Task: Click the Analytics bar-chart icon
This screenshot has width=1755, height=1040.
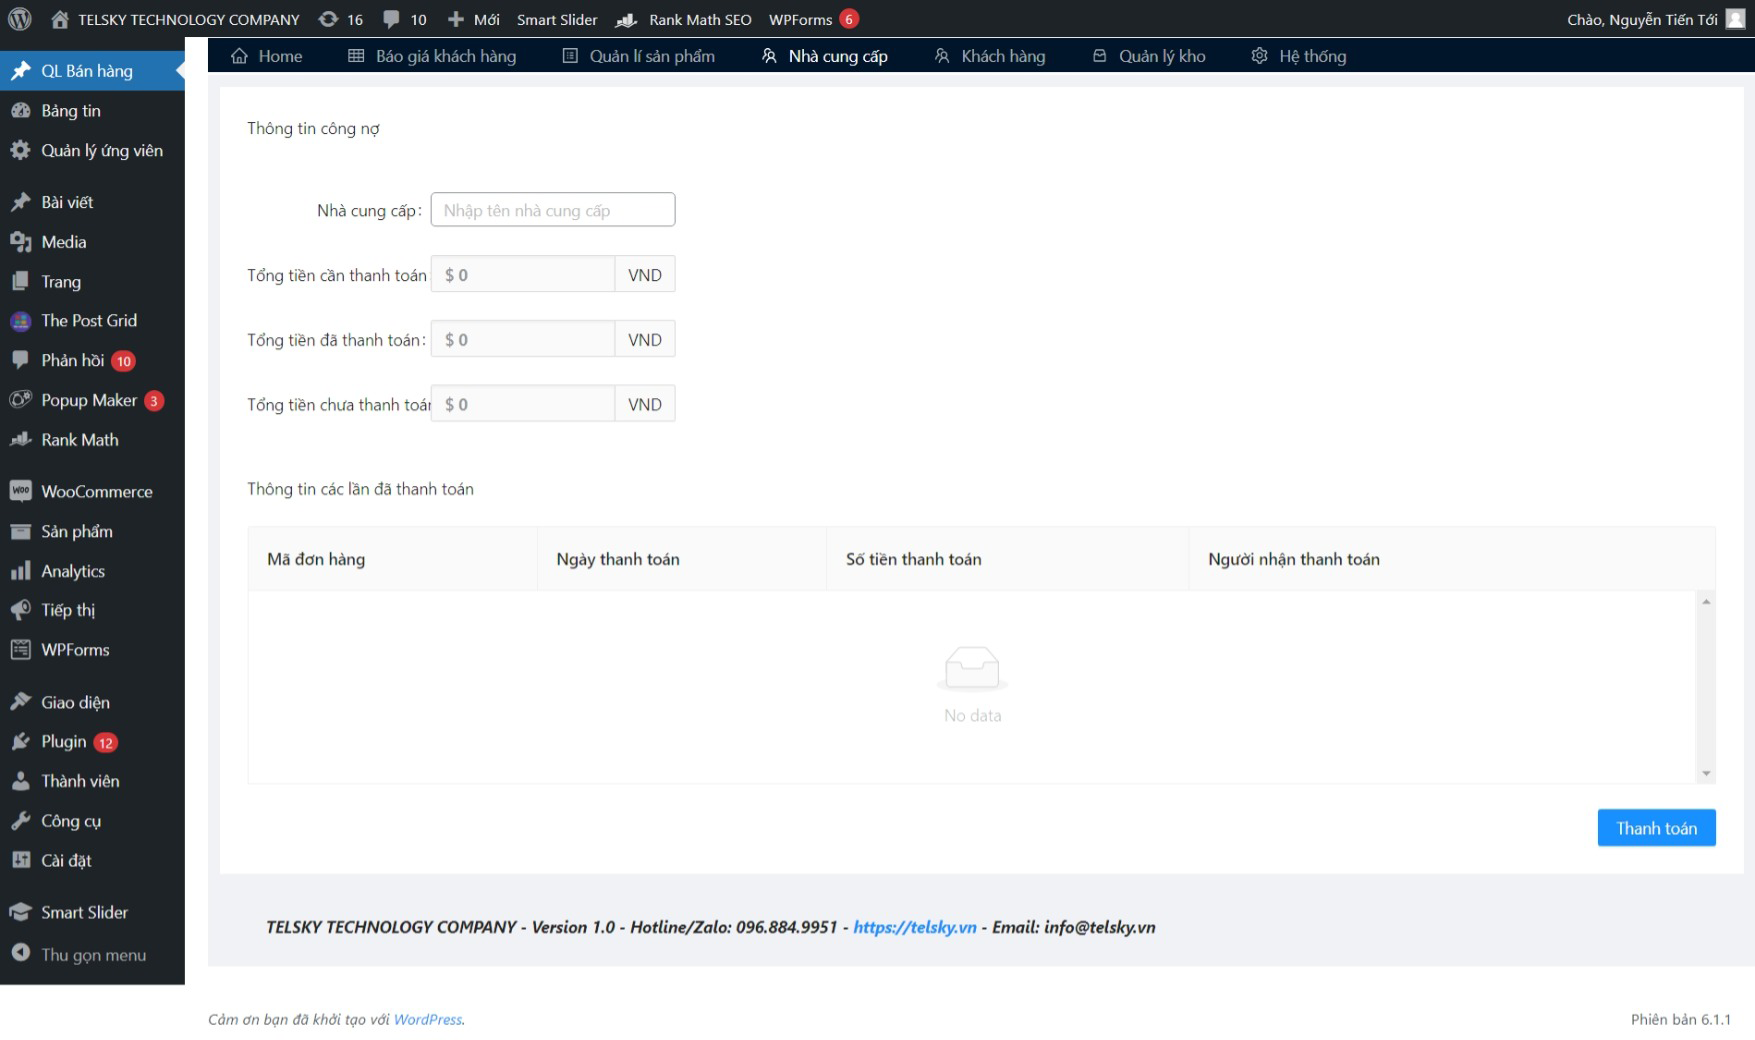Action: [x=20, y=571]
